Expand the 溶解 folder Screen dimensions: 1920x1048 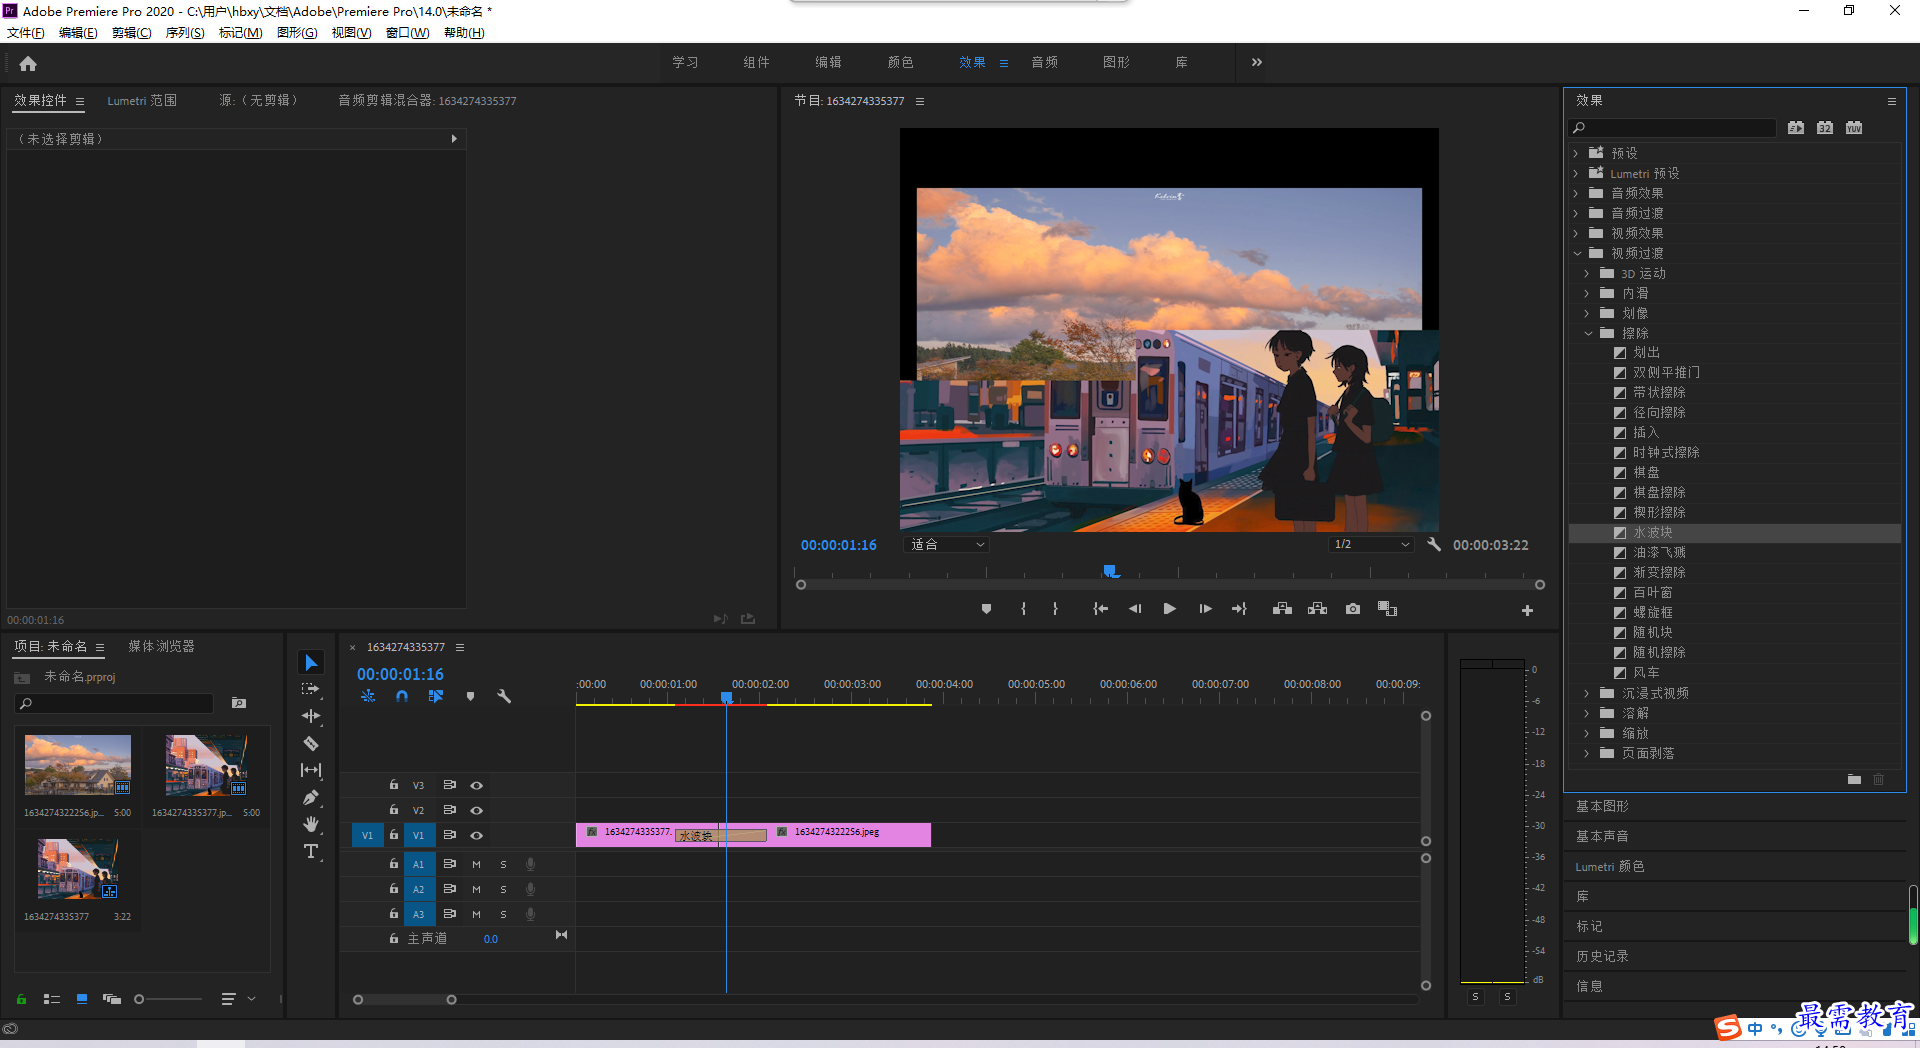pyautogui.click(x=1587, y=713)
